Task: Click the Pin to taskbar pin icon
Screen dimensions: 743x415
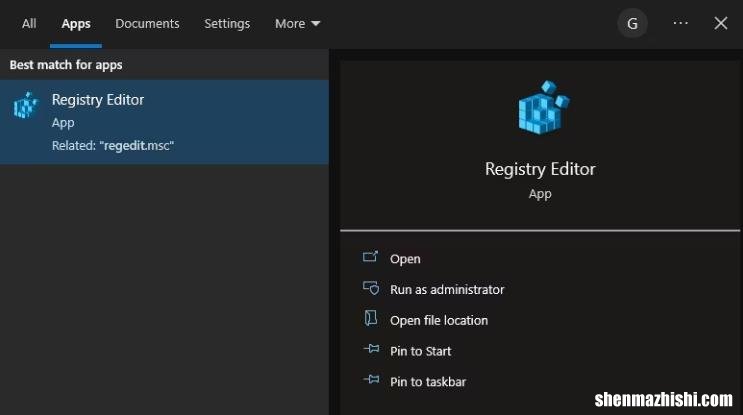Action: pyautogui.click(x=371, y=379)
